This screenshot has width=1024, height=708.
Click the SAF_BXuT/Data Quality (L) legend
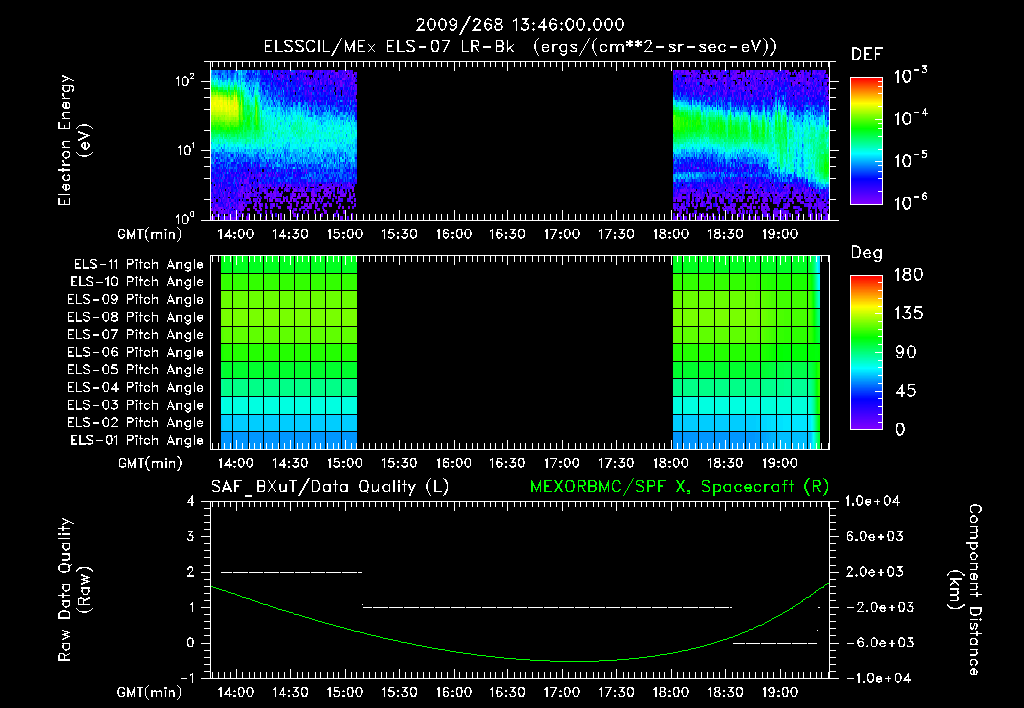(x=330, y=487)
